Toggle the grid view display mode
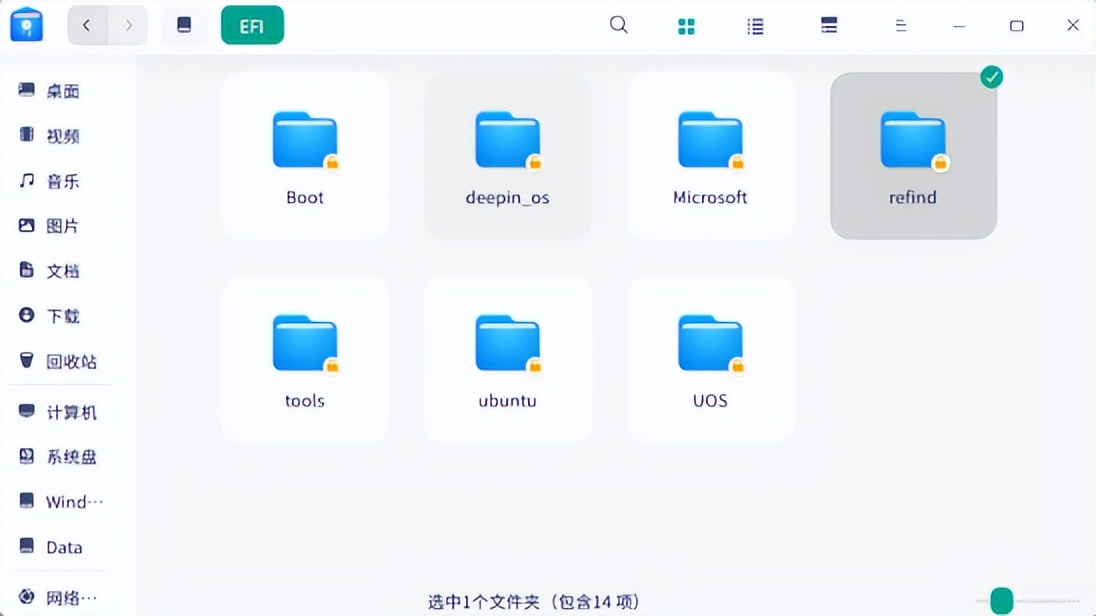1096x616 pixels. (686, 24)
